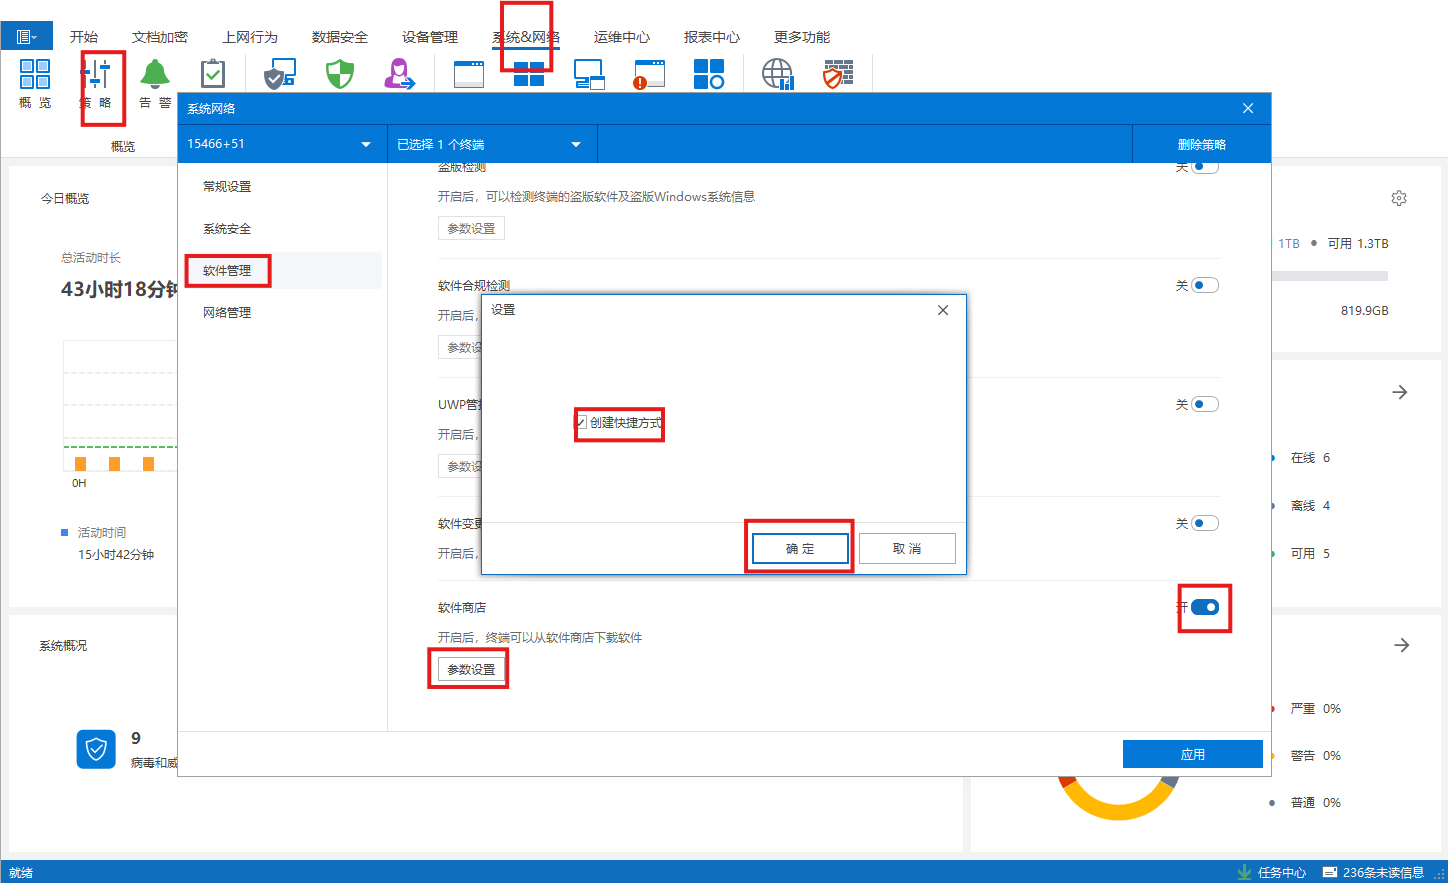Image resolution: width=1448 pixels, height=883 pixels.
Task: Expand the 已选择 1 个终端 dropdown
Action: click(576, 145)
